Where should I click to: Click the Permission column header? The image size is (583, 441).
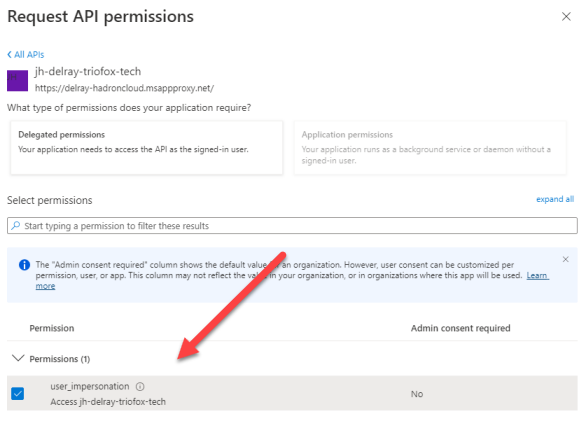[52, 328]
